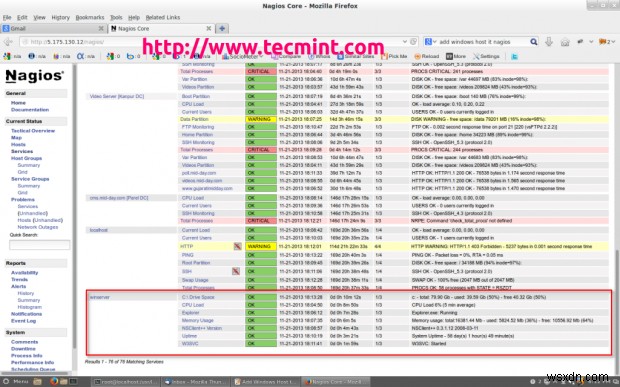This screenshot has width=620, height=387.
Task: Go back using the browser back arrow
Action: click(8, 42)
